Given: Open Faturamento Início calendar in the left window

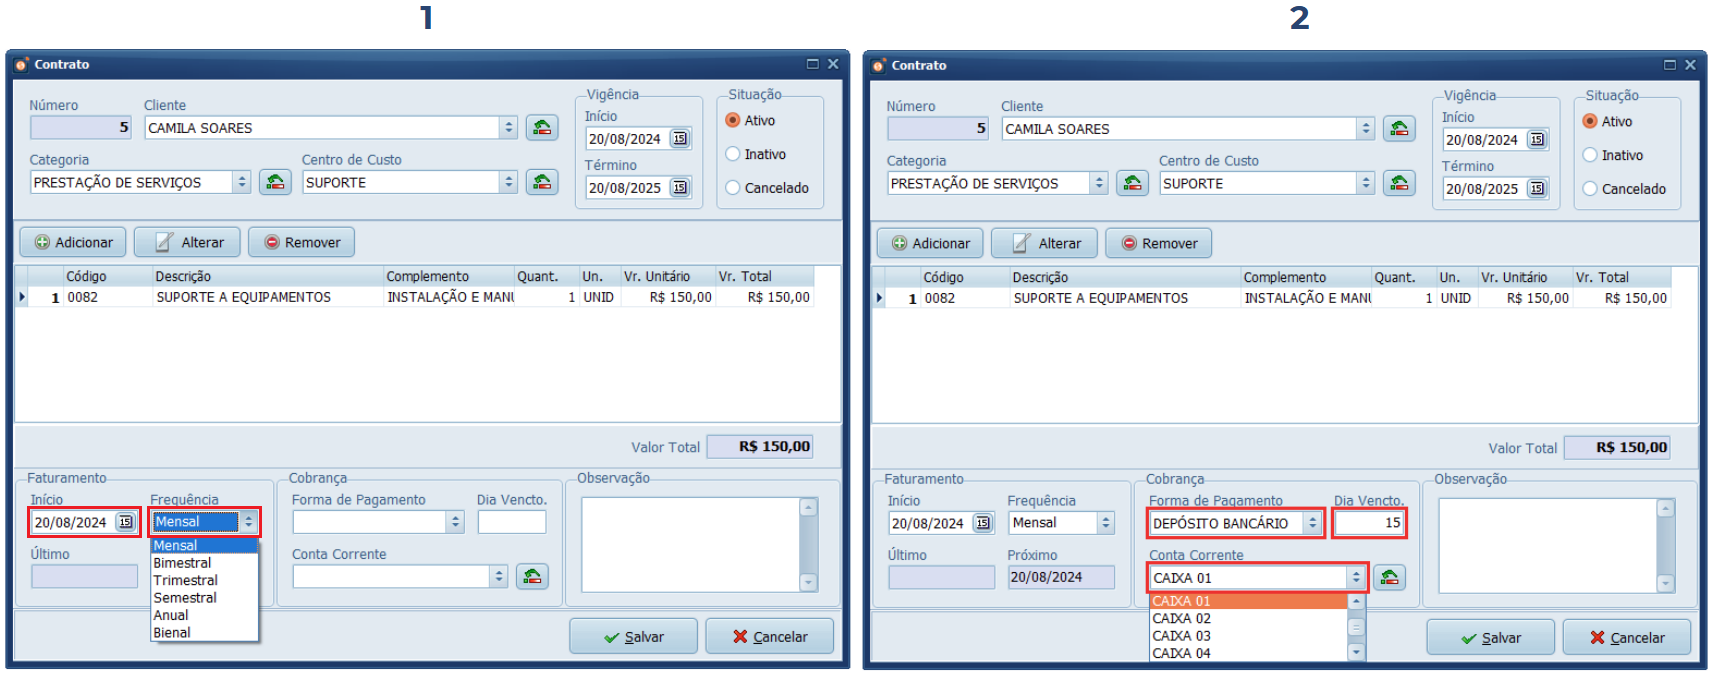Looking at the screenshot, I should click(x=125, y=522).
